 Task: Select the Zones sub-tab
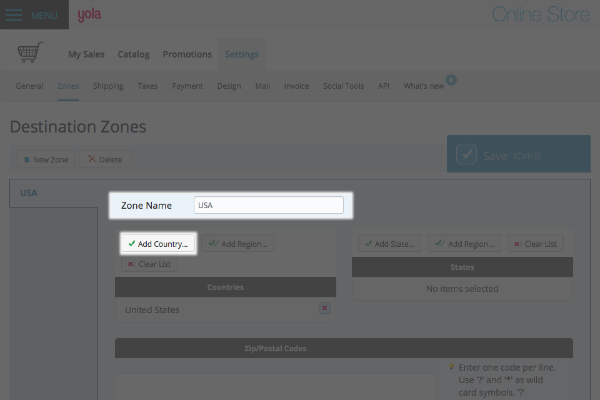(x=68, y=86)
